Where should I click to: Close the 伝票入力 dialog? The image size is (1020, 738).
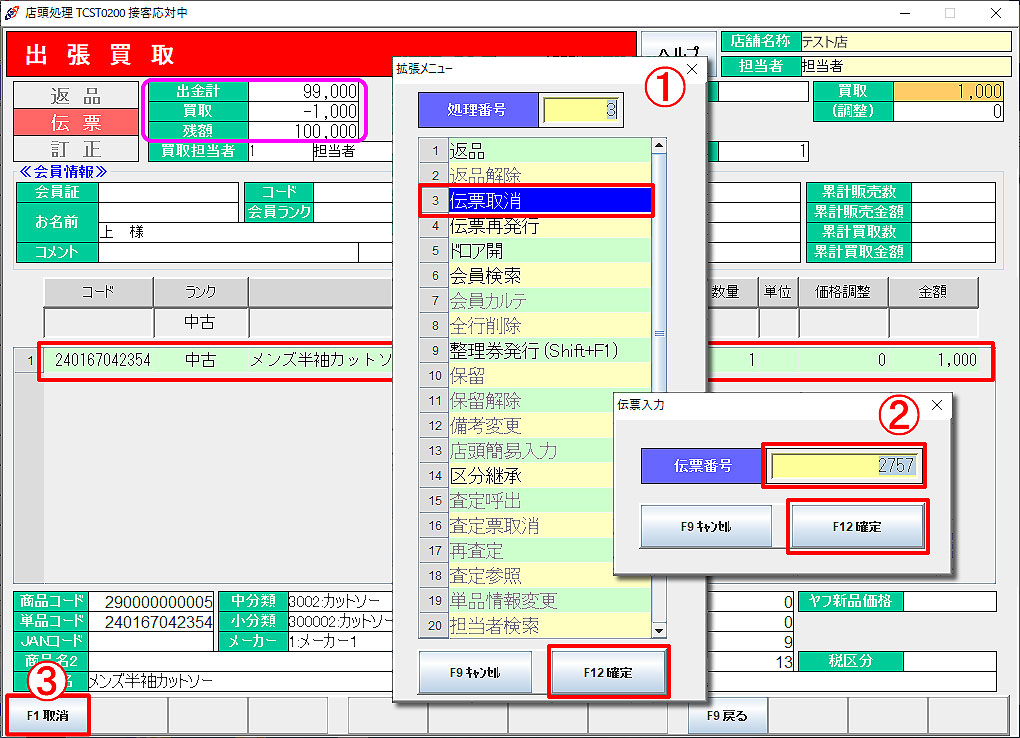(x=937, y=405)
